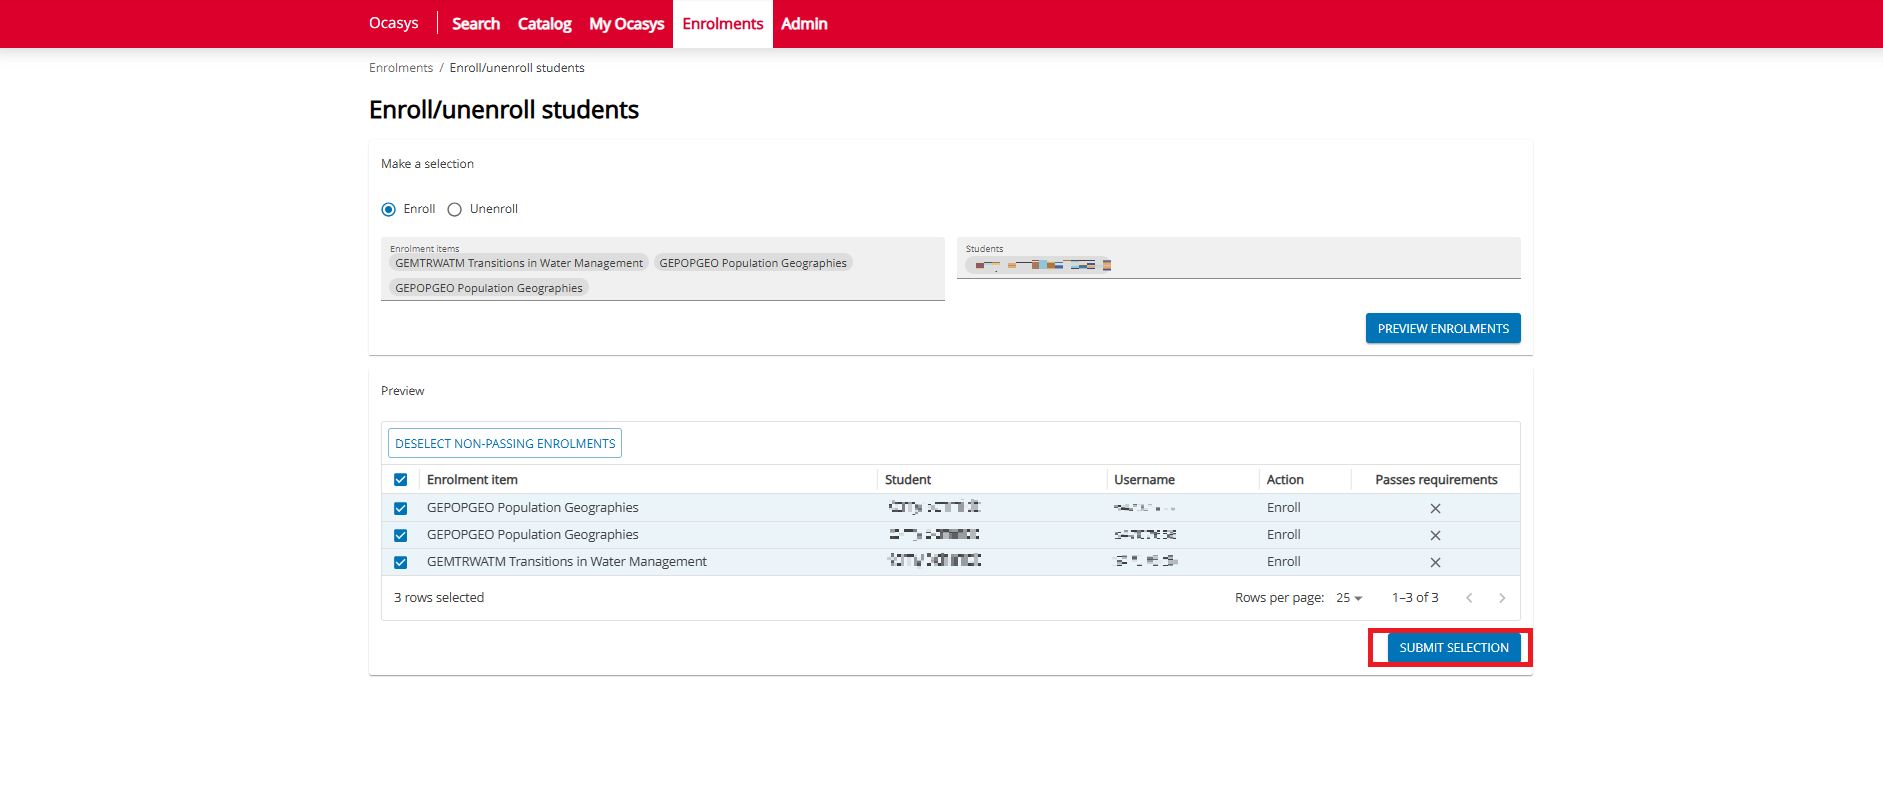Click the '1–3 of 3' pagination text
Image resolution: width=1883 pixels, height=811 pixels.
(x=1415, y=598)
